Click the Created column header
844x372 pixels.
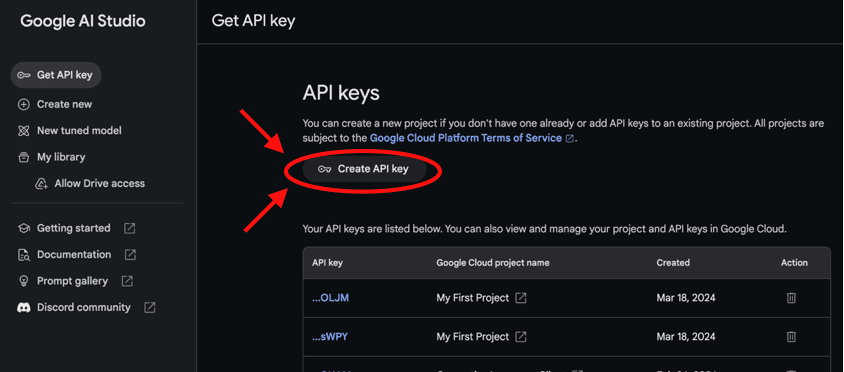[x=673, y=263]
